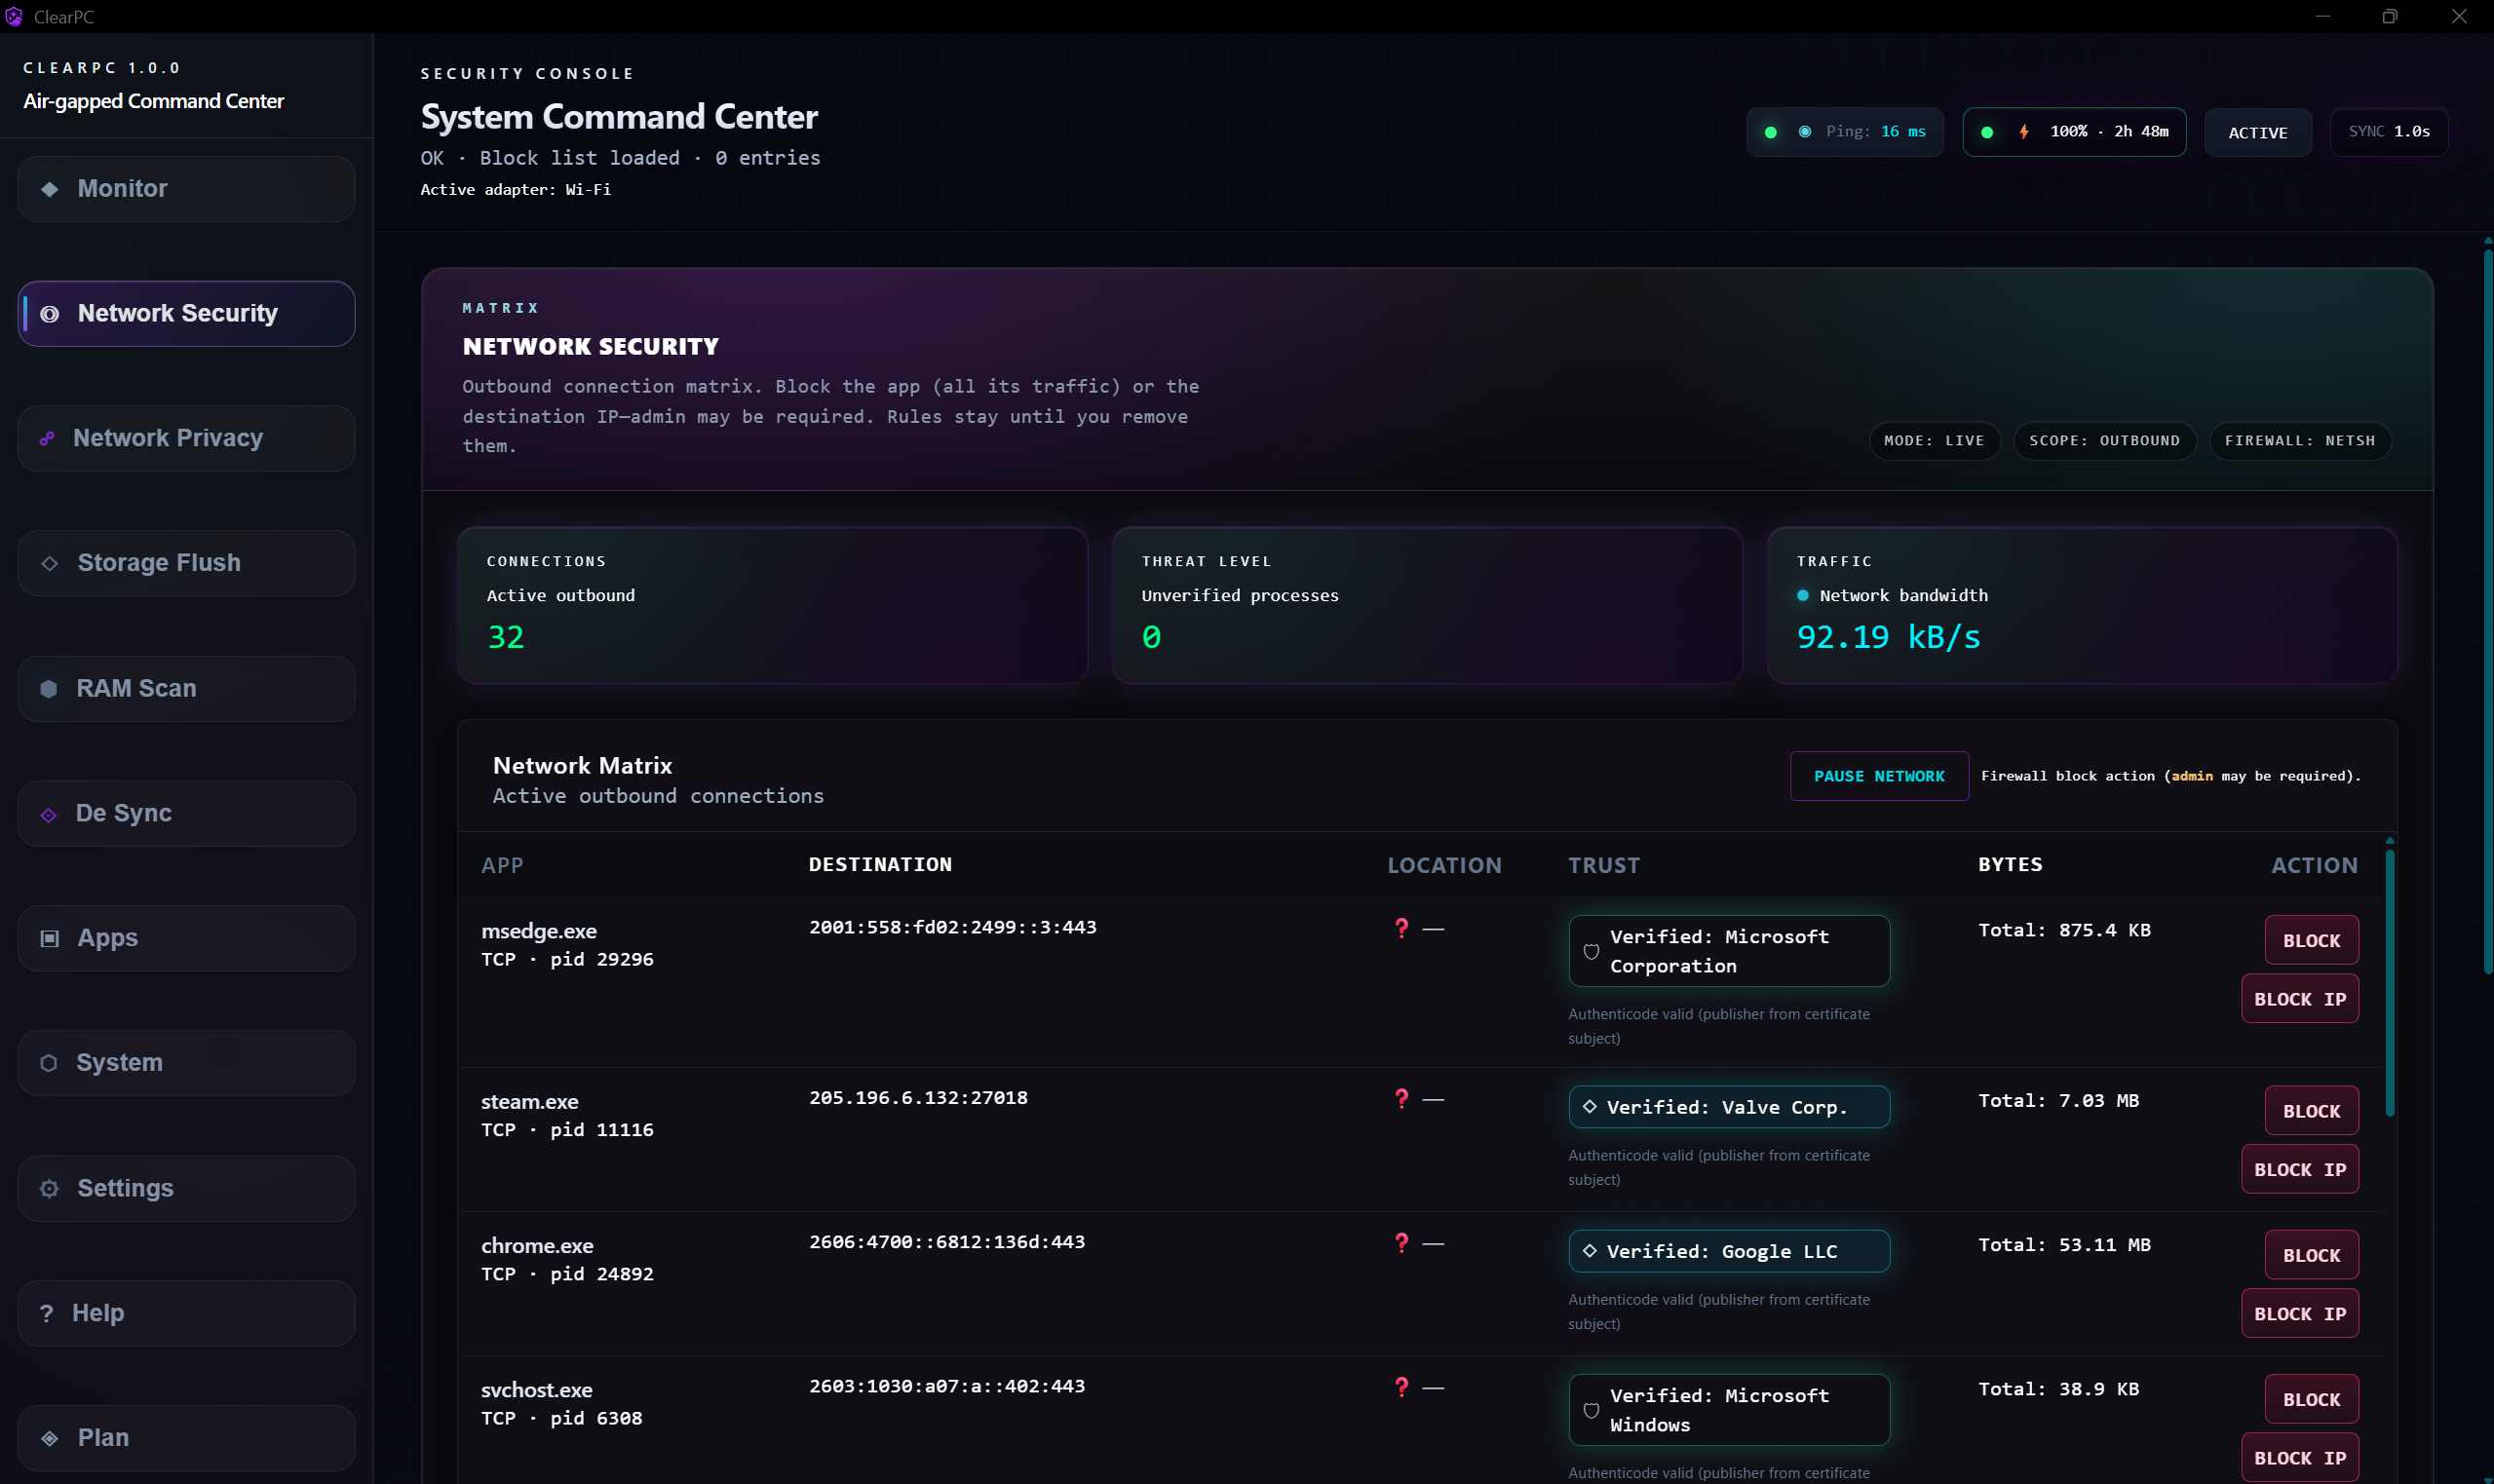Open the Network Privacy section
Screen dimensions: 2494x1484
[x=186, y=438]
